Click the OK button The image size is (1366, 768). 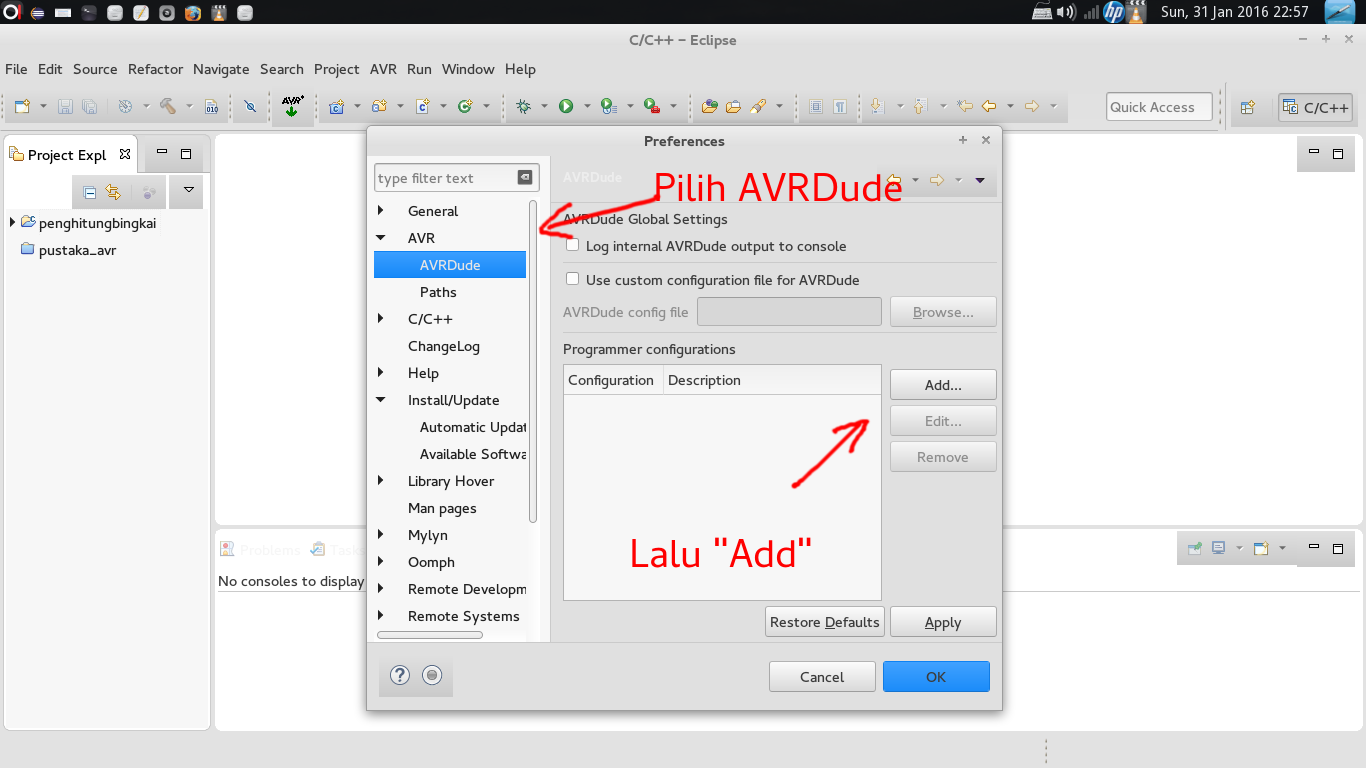point(936,676)
